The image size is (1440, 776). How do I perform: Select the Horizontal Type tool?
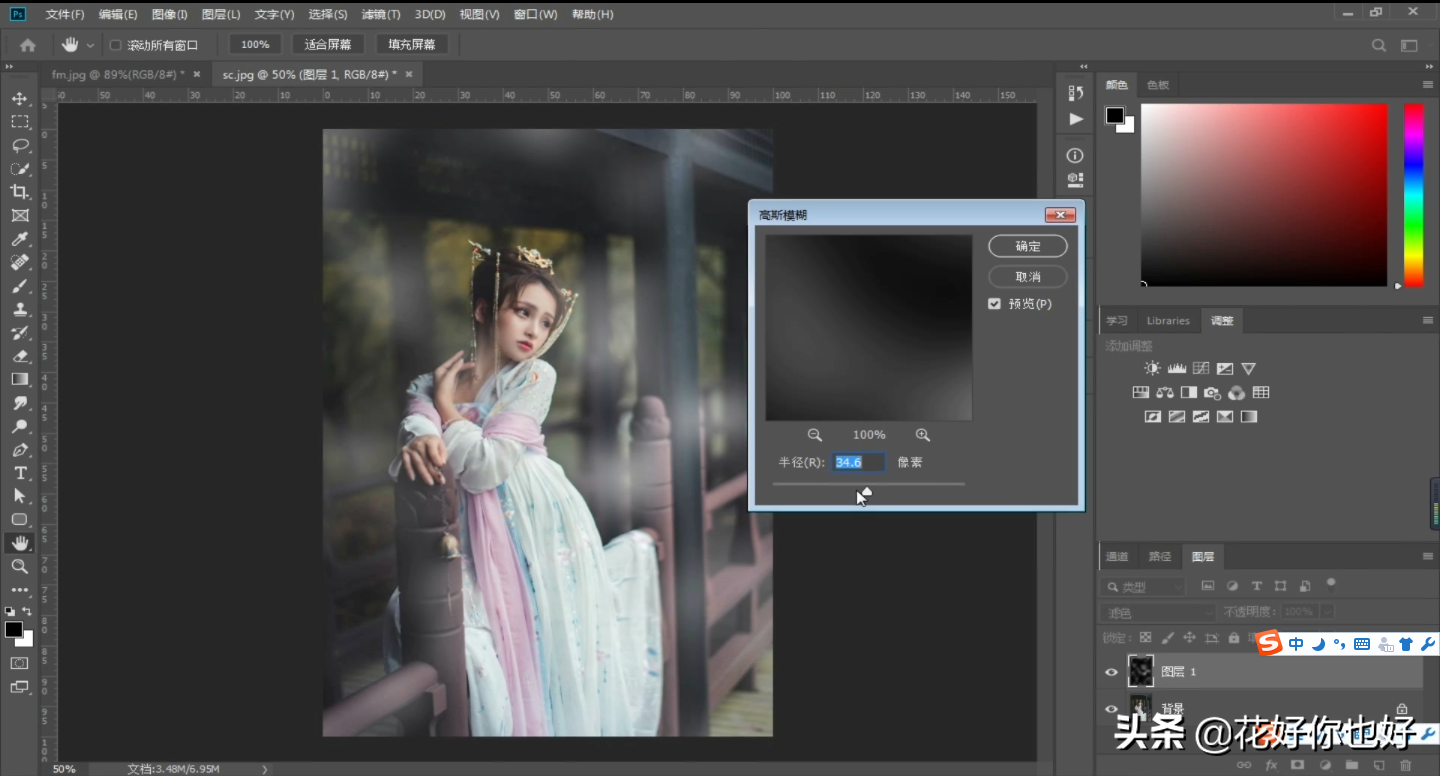(x=19, y=473)
